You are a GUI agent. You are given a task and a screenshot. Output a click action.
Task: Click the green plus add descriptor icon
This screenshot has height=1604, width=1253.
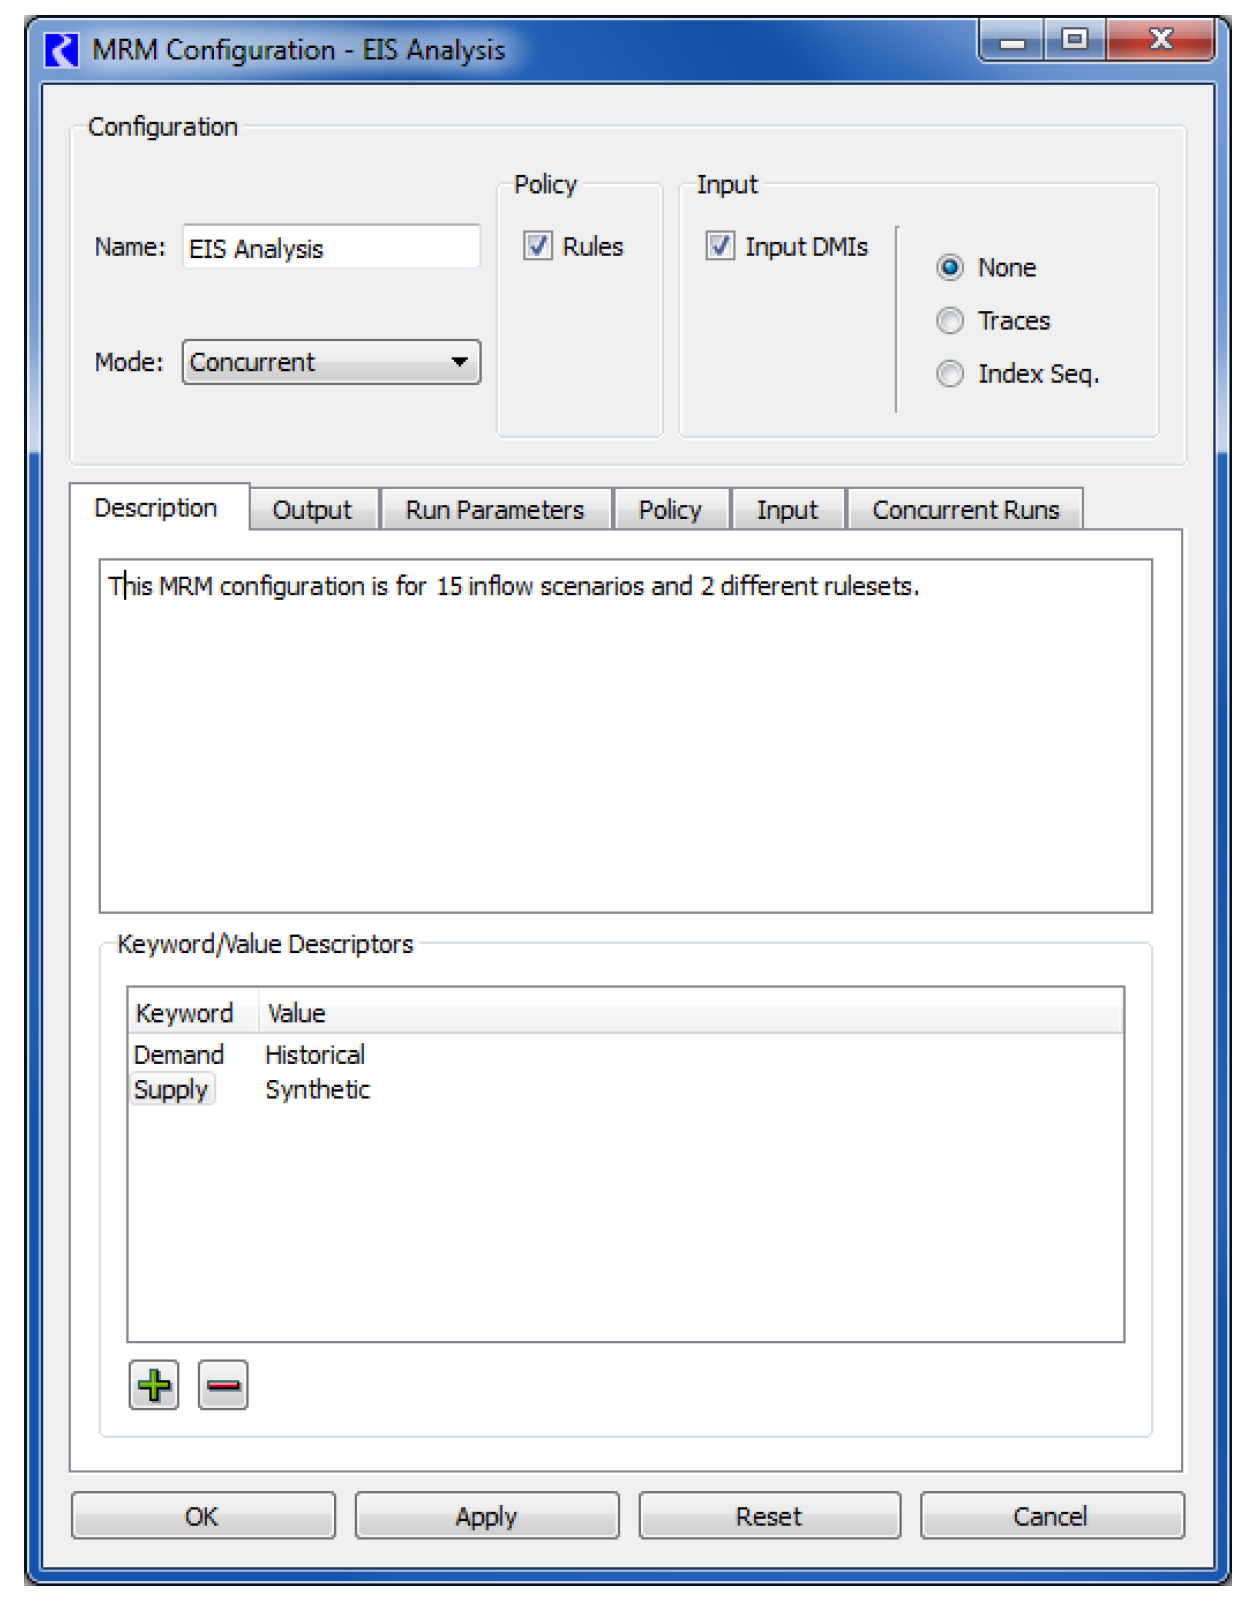[x=154, y=1385]
